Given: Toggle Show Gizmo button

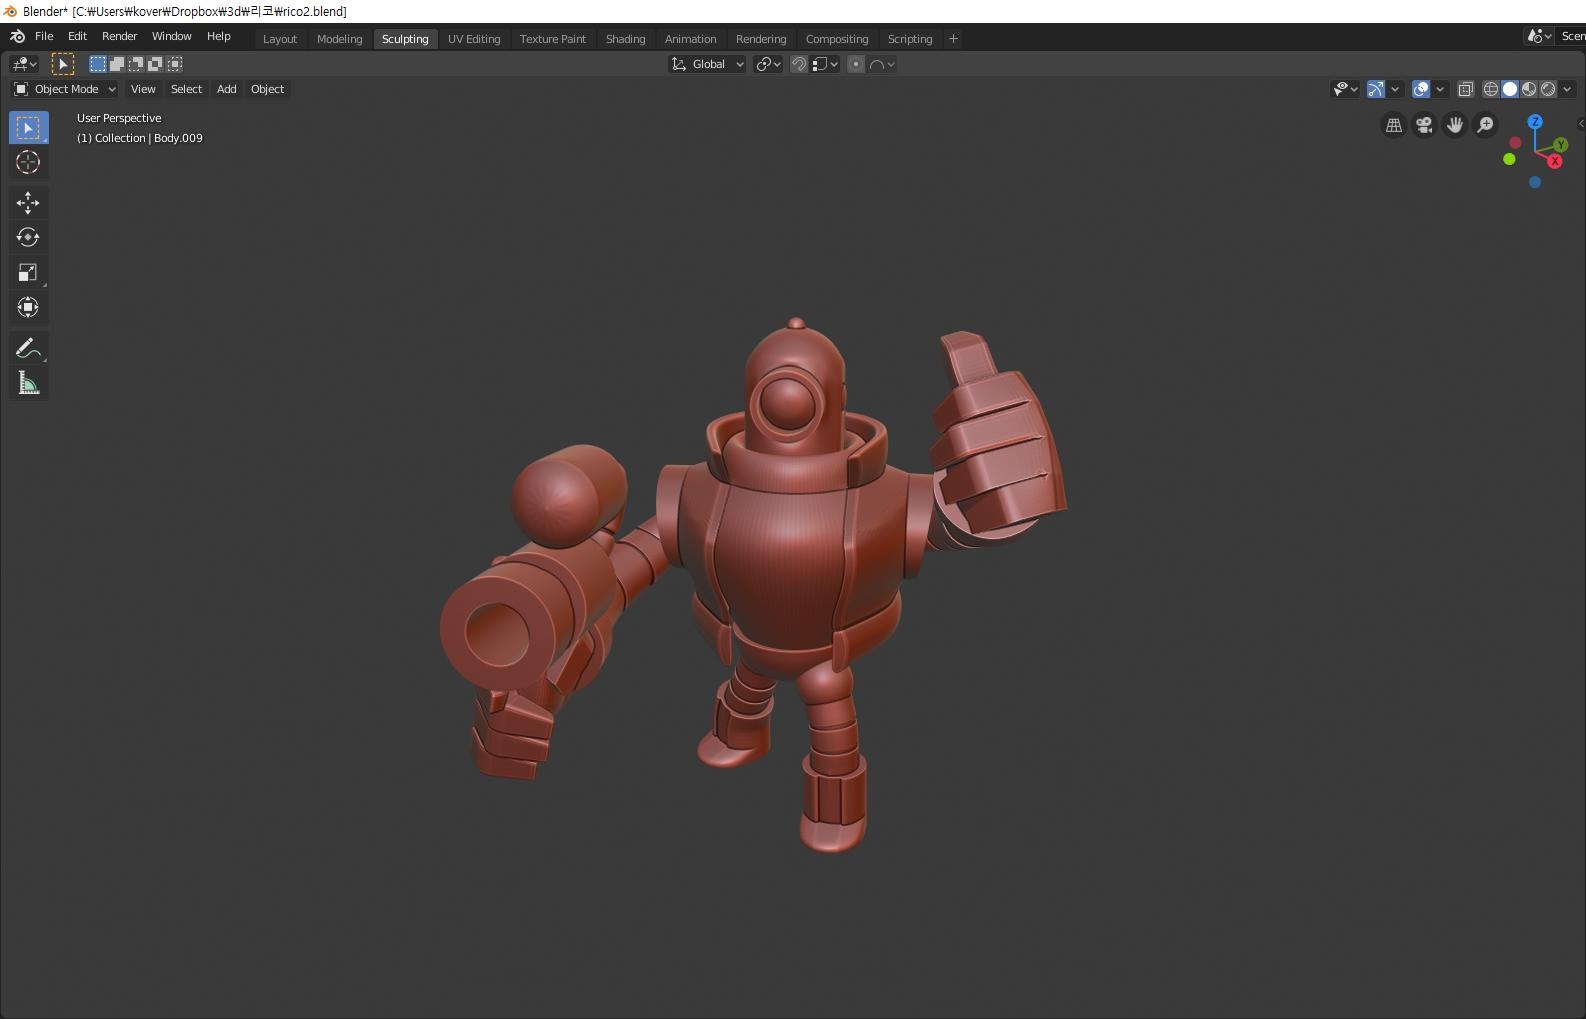Looking at the screenshot, I should click(x=1376, y=89).
